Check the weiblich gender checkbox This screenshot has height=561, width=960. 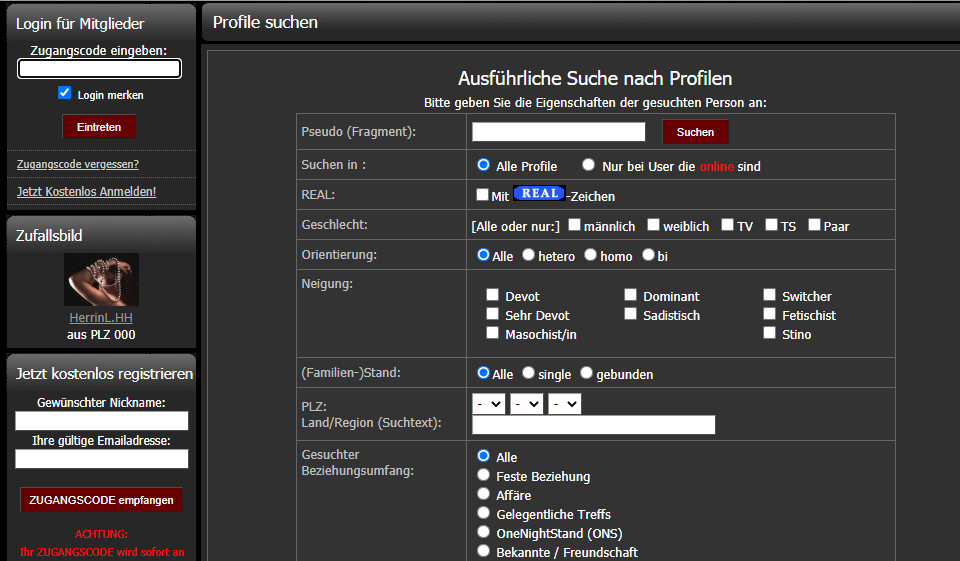pyautogui.click(x=653, y=225)
